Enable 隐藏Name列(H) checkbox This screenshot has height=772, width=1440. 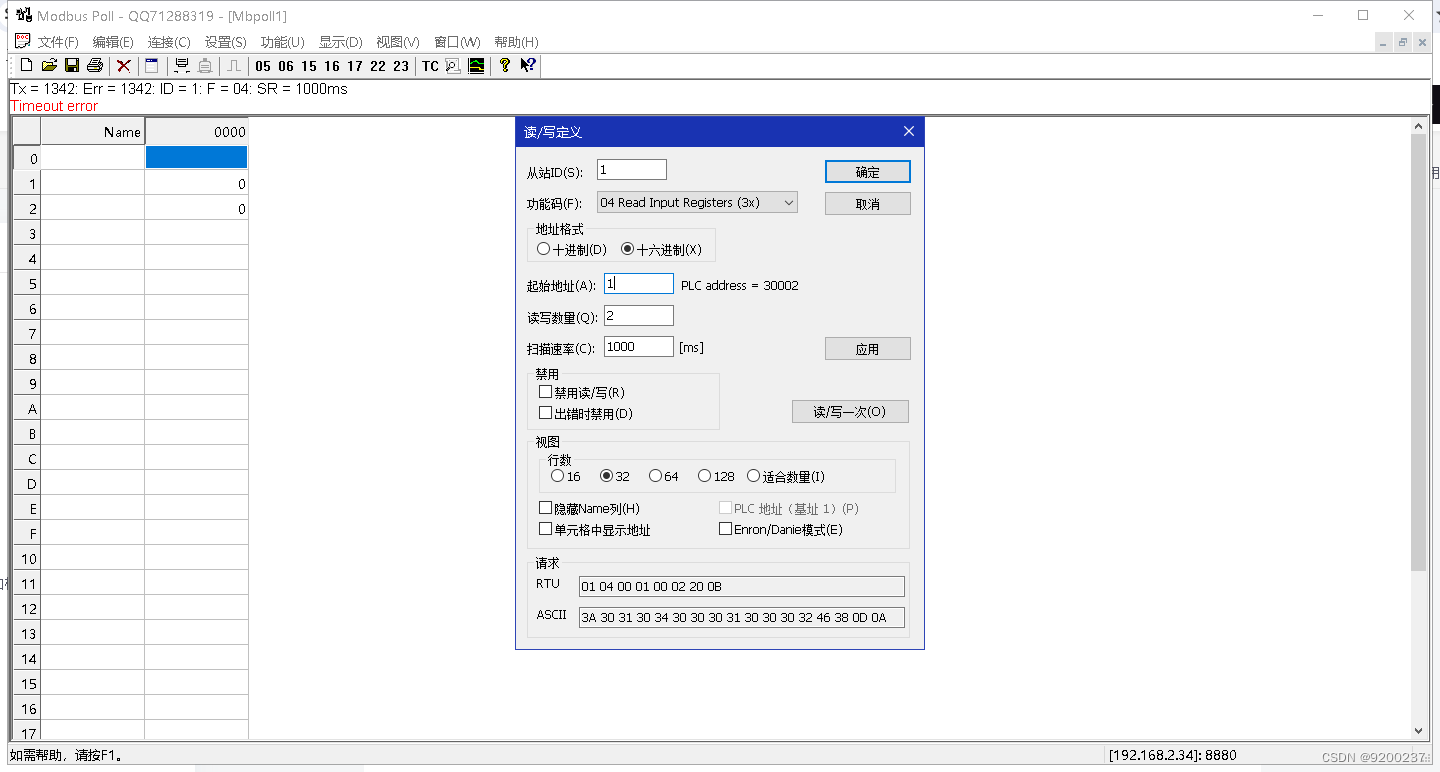point(590,508)
